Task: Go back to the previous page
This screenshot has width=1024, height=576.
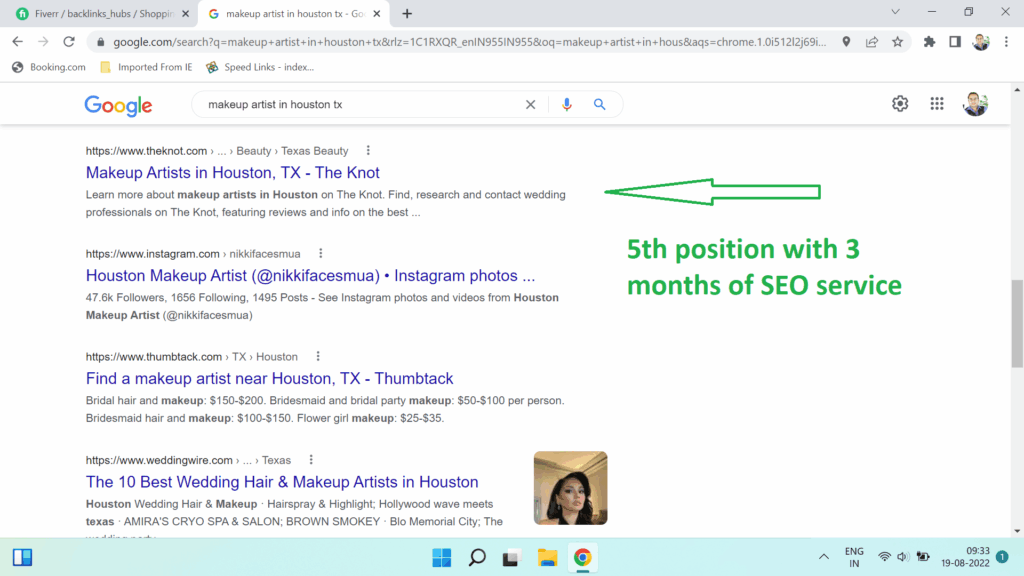Action: tap(18, 42)
